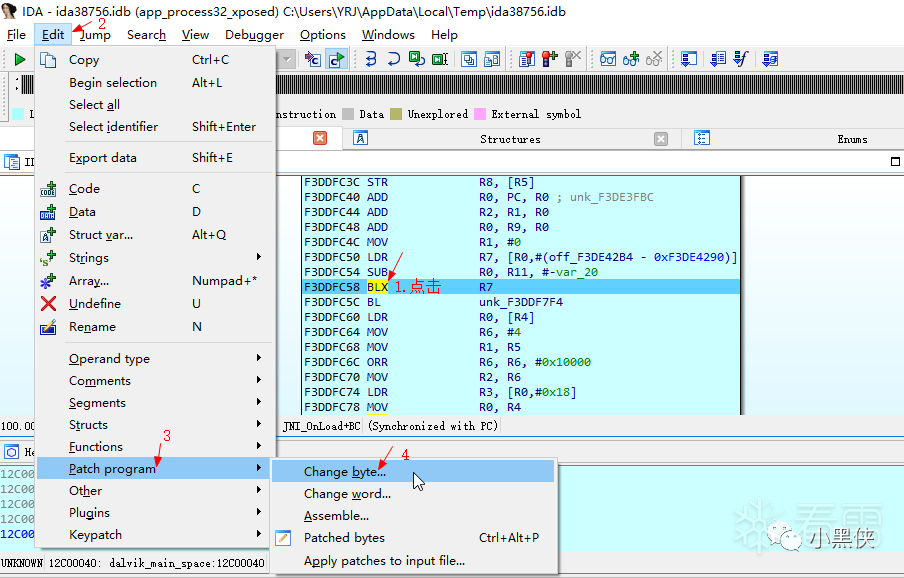This screenshot has height=578, width=904.
Task: Click the green Start process play icon
Action: click(x=20, y=59)
